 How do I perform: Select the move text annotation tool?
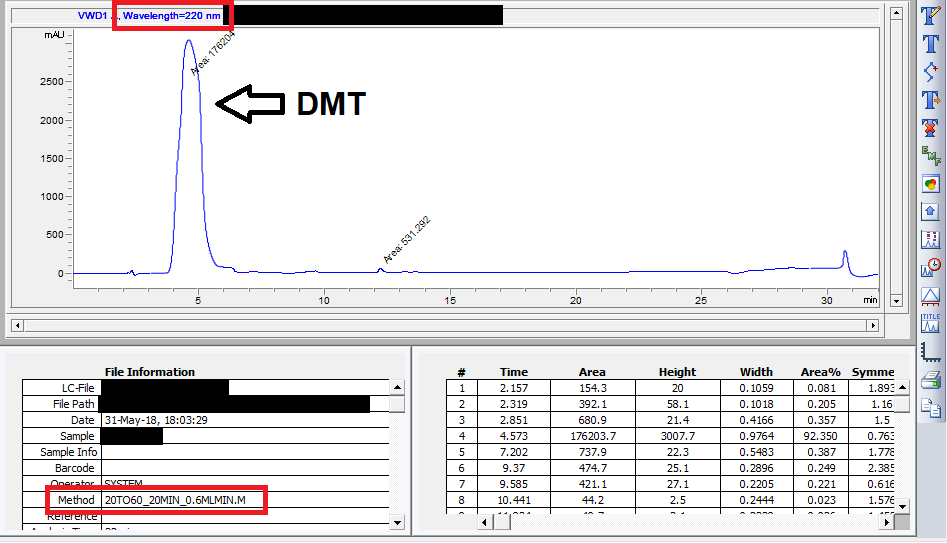click(931, 100)
